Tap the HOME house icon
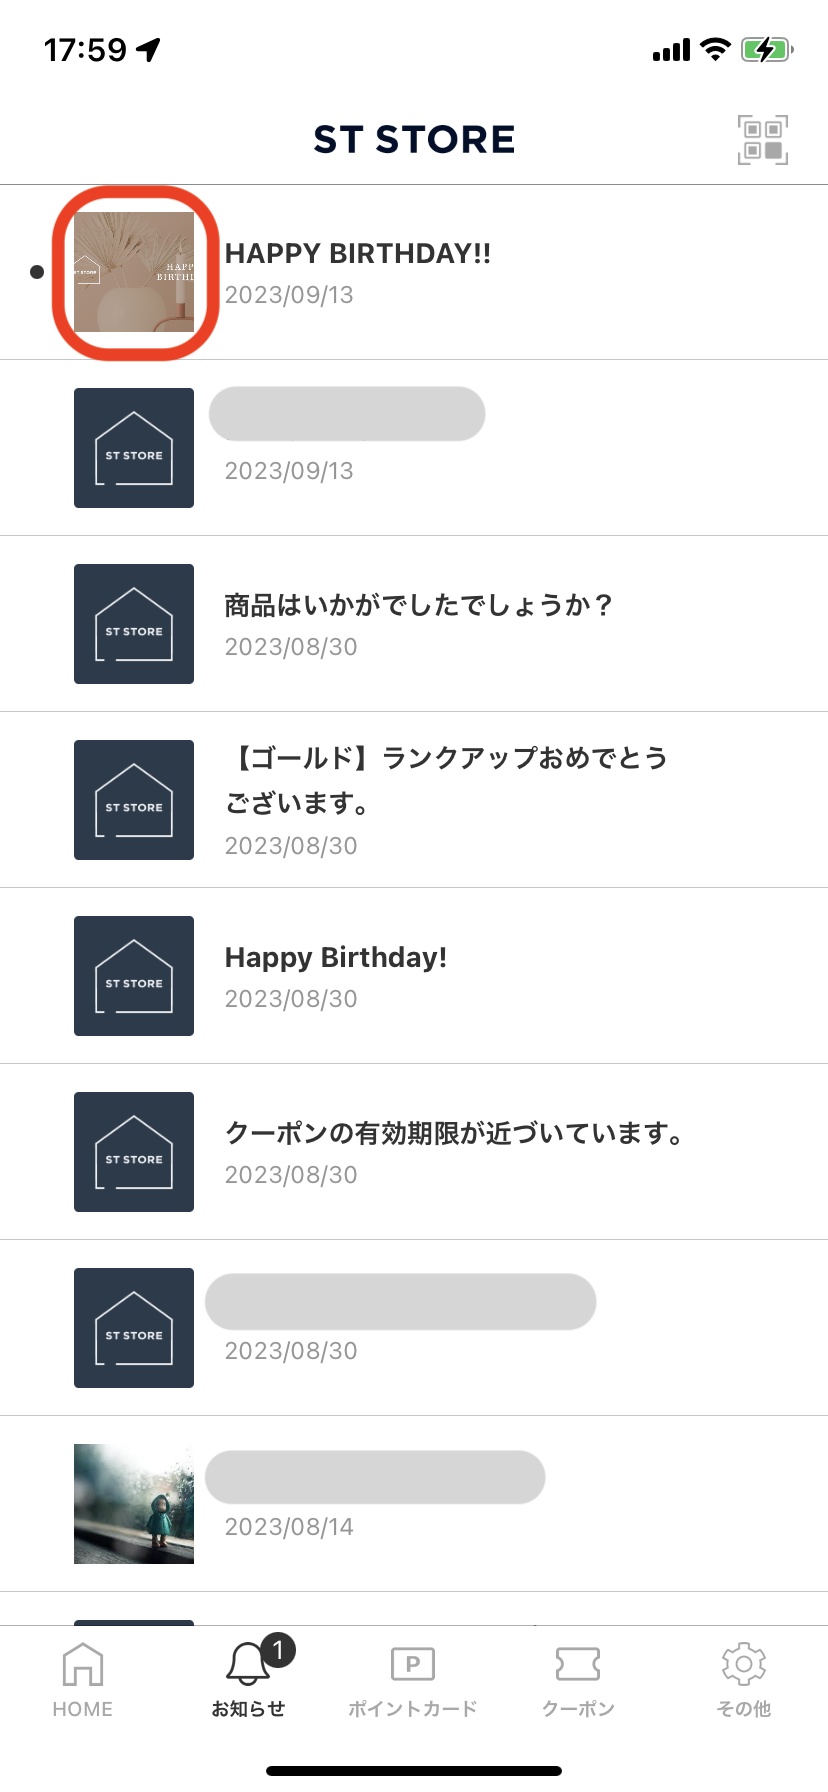The width and height of the screenshot is (828, 1792). point(83,1664)
